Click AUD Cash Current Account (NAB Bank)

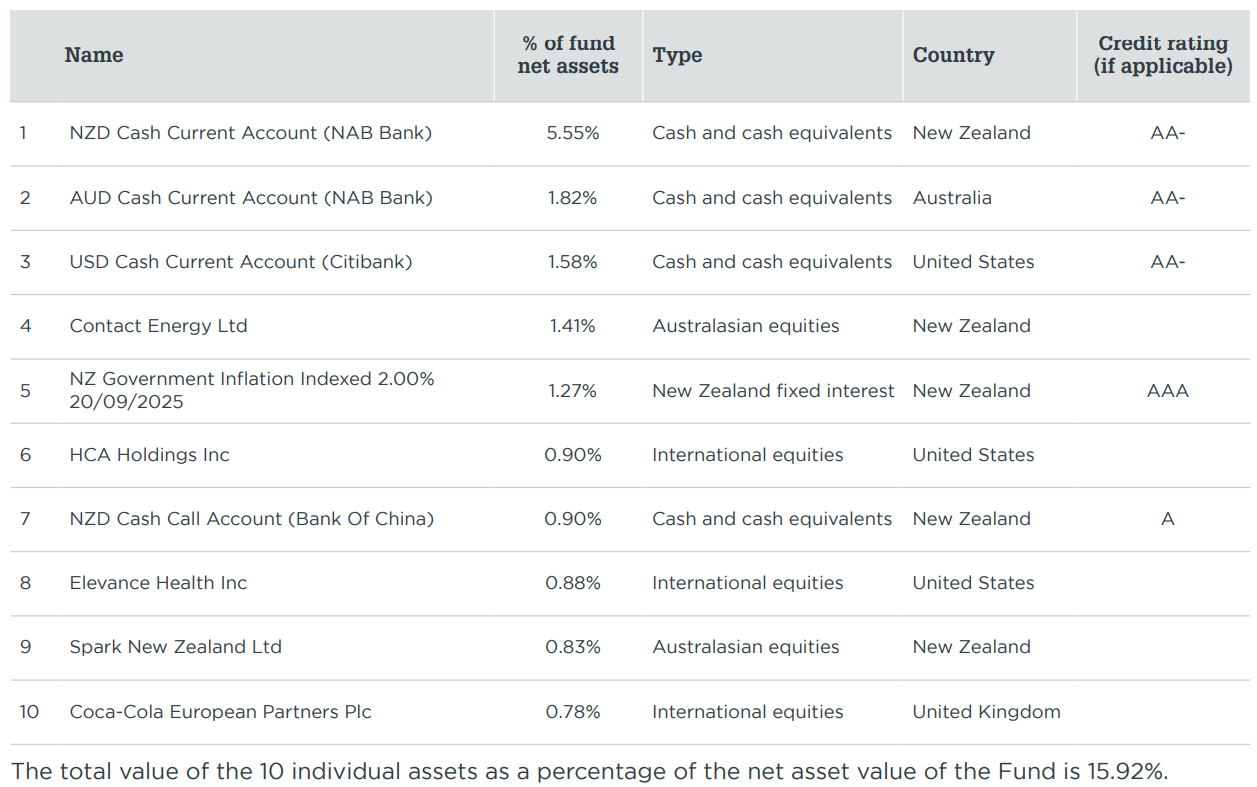[251, 198]
